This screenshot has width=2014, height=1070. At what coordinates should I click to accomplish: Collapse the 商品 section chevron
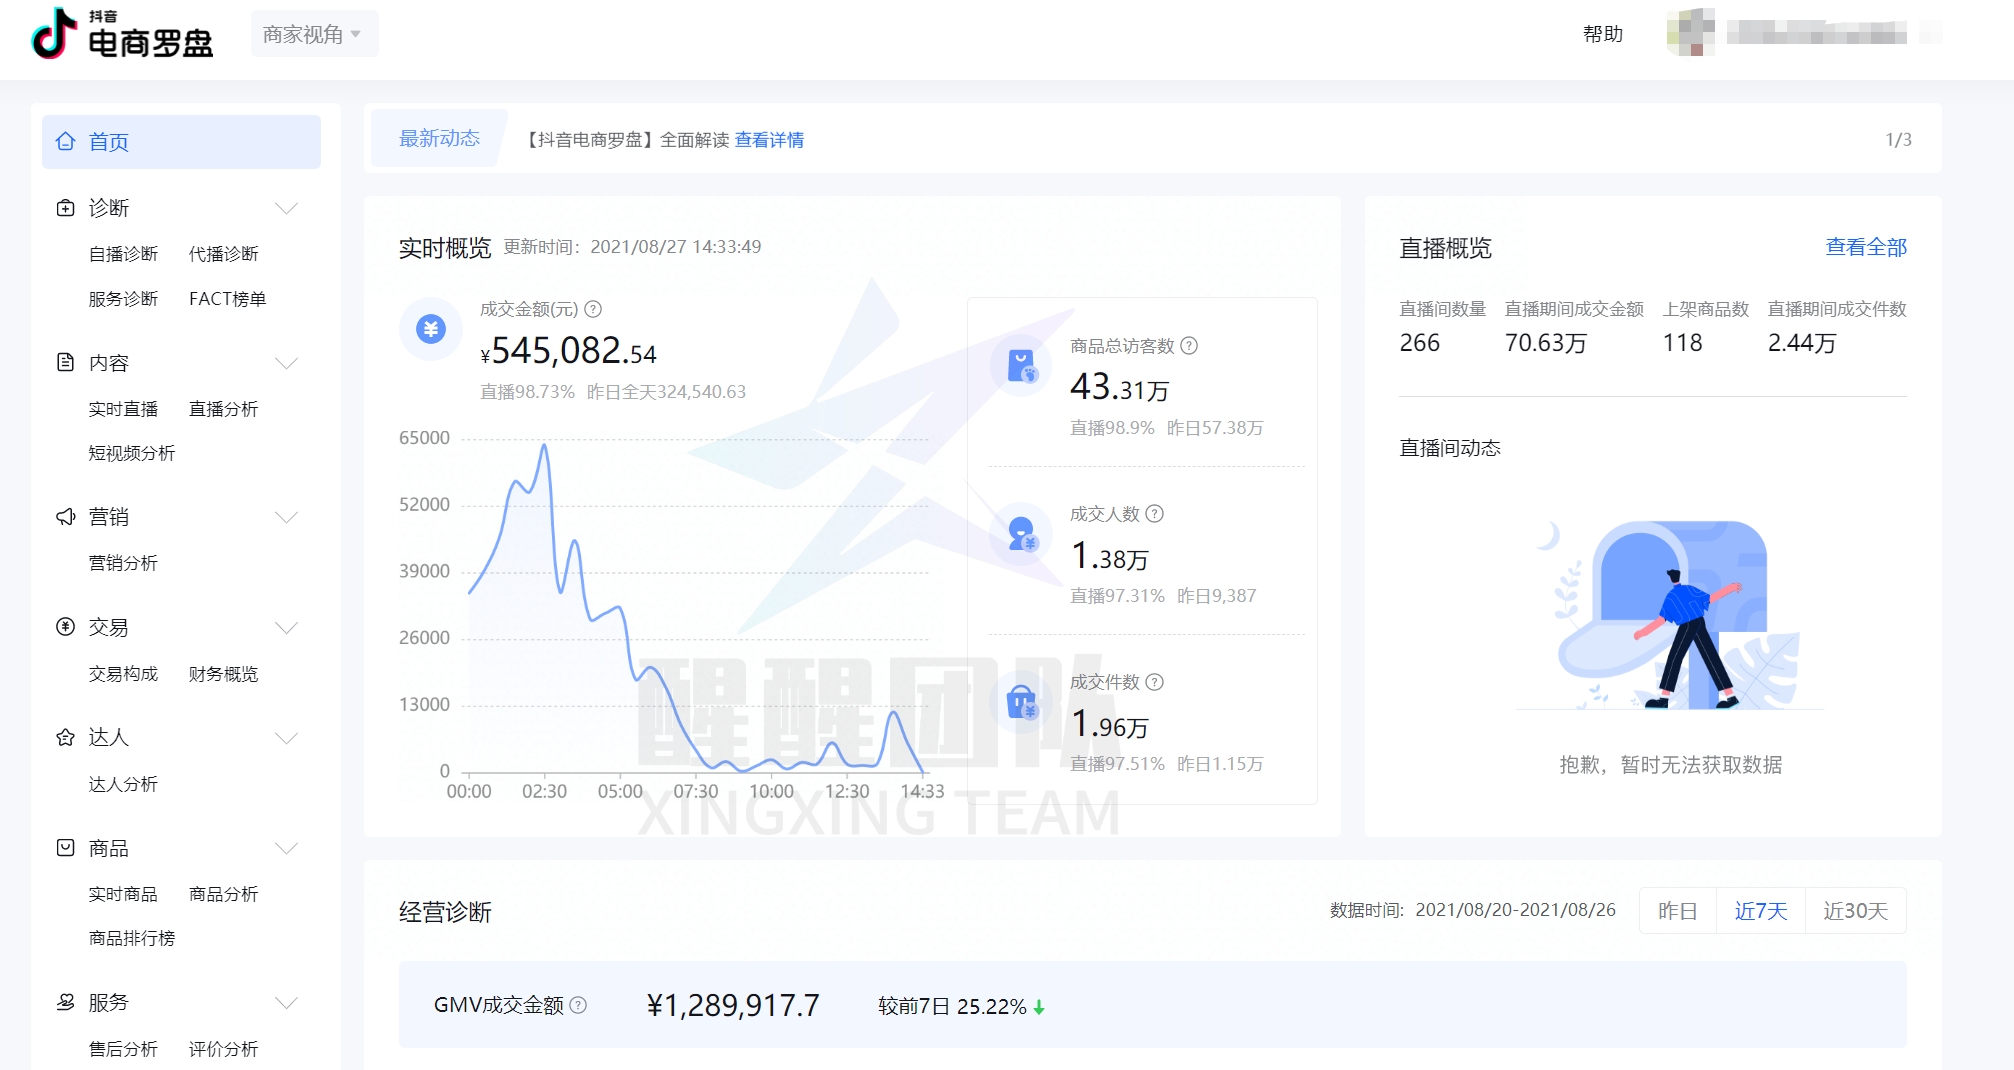pyautogui.click(x=288, y=847)
